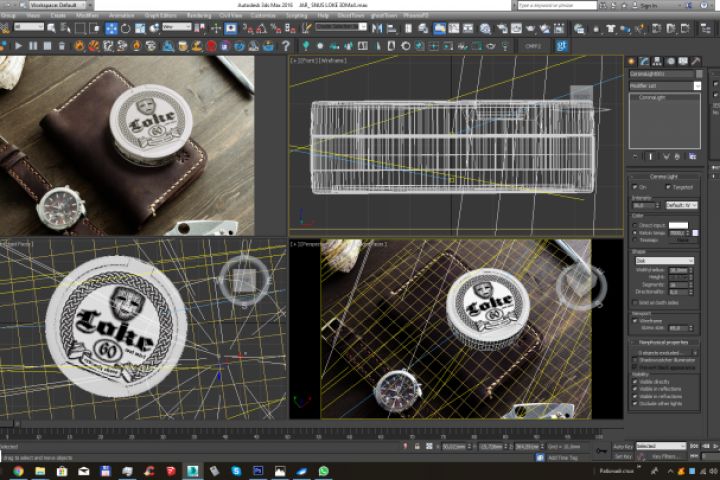Expand the Modifier List dropdown
This screenshot has height=480, width=720.
tap(664, 86)
